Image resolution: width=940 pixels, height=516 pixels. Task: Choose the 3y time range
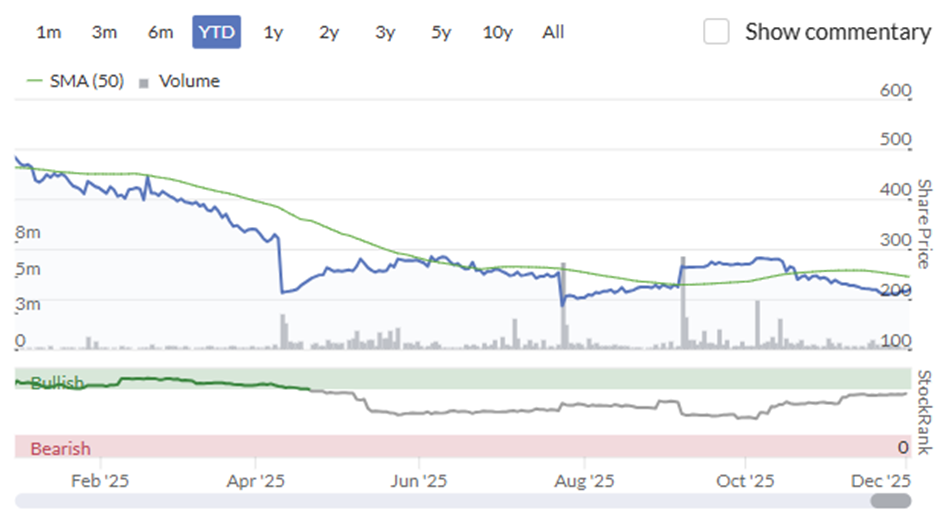pos(385,32)
